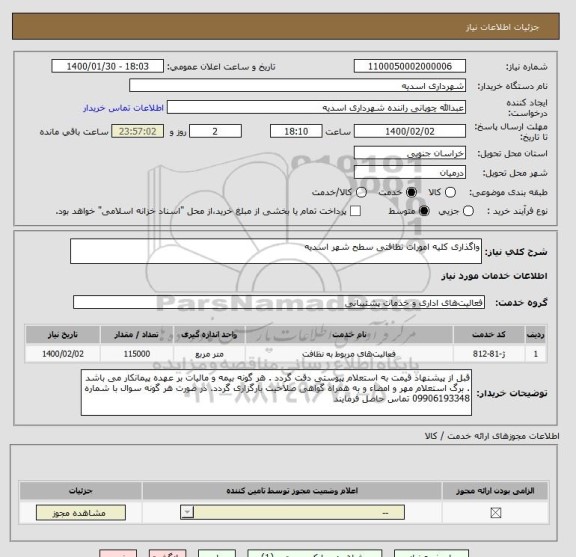Select the جزیی purchase type radio

[468, 211]
